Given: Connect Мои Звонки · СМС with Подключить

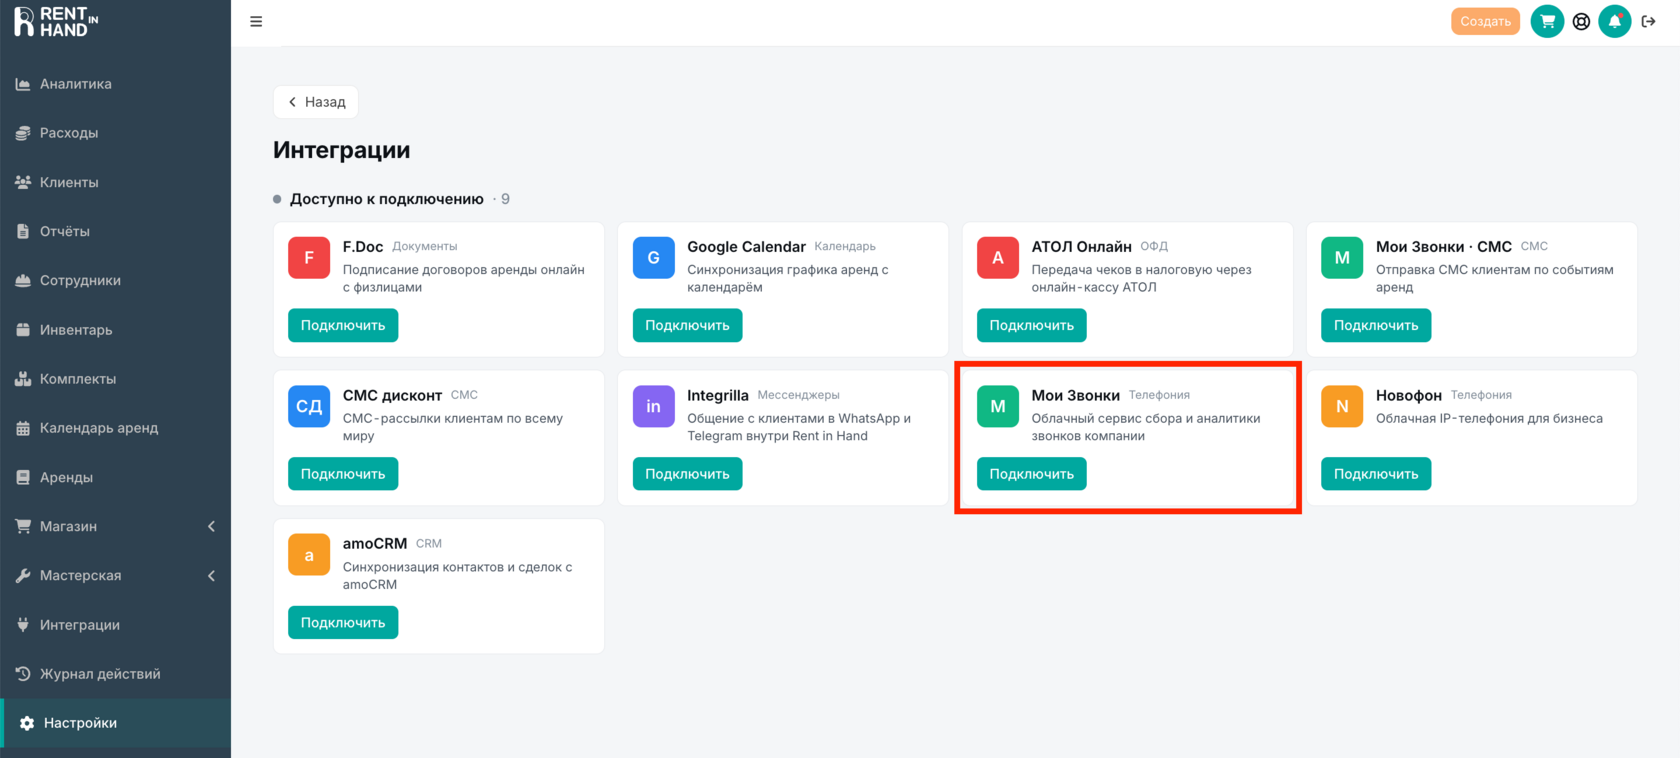Looking at the screenshot, I should pos(1376,325).
